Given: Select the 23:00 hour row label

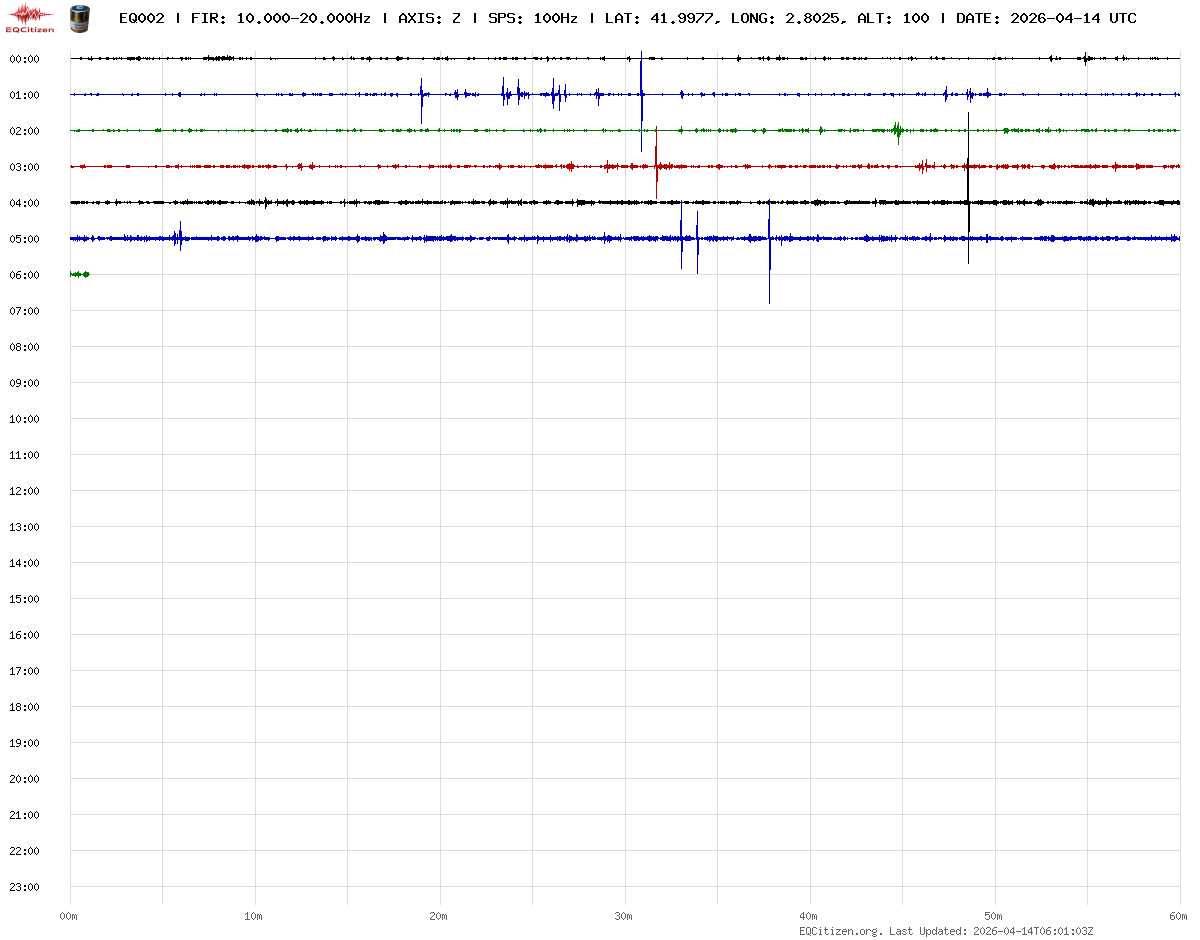Looking at the screenshot, I should [x=24, y=887].
